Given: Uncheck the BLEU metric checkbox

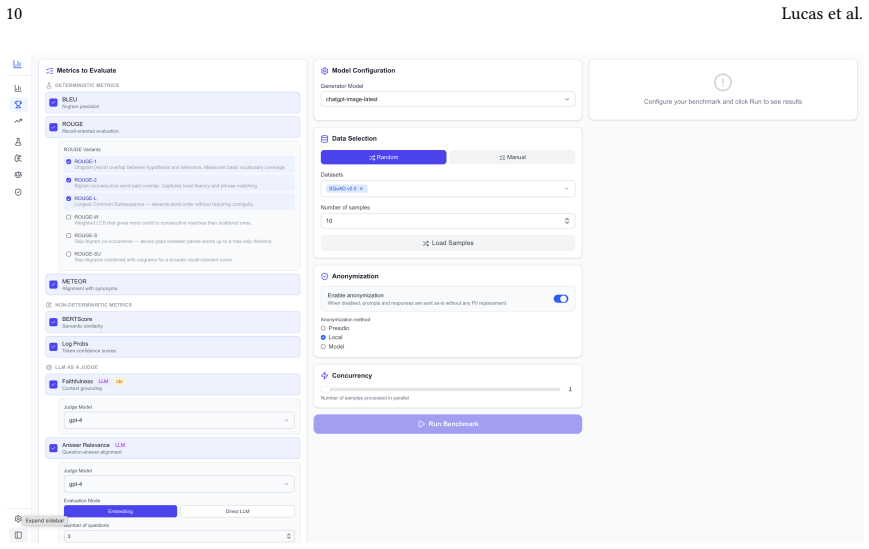Looking at the screenshot, I should click(x=54, y=102).
